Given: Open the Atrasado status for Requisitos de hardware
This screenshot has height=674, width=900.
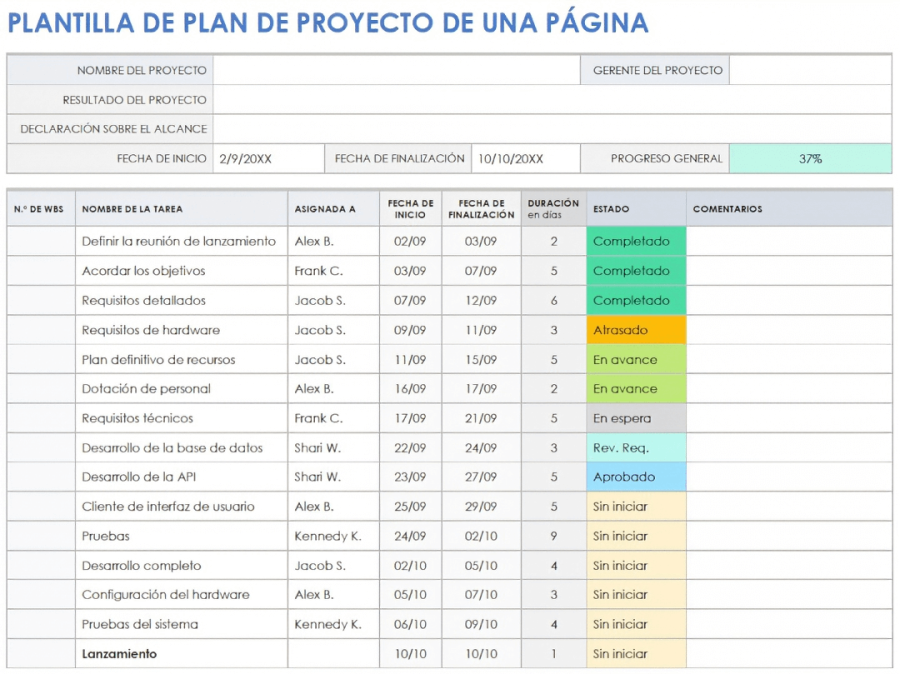Looking at the screenshot, I should pyautogui.click(x=634, y=330).
